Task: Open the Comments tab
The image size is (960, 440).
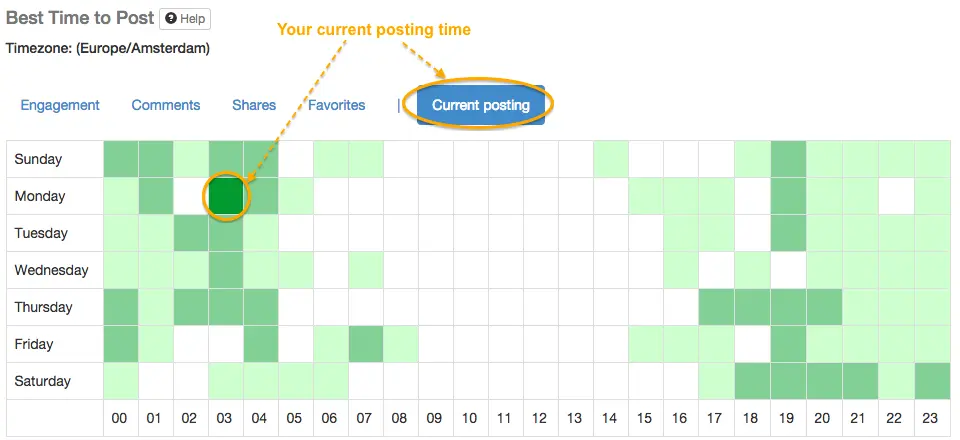Action: click(x=166, y=105)
